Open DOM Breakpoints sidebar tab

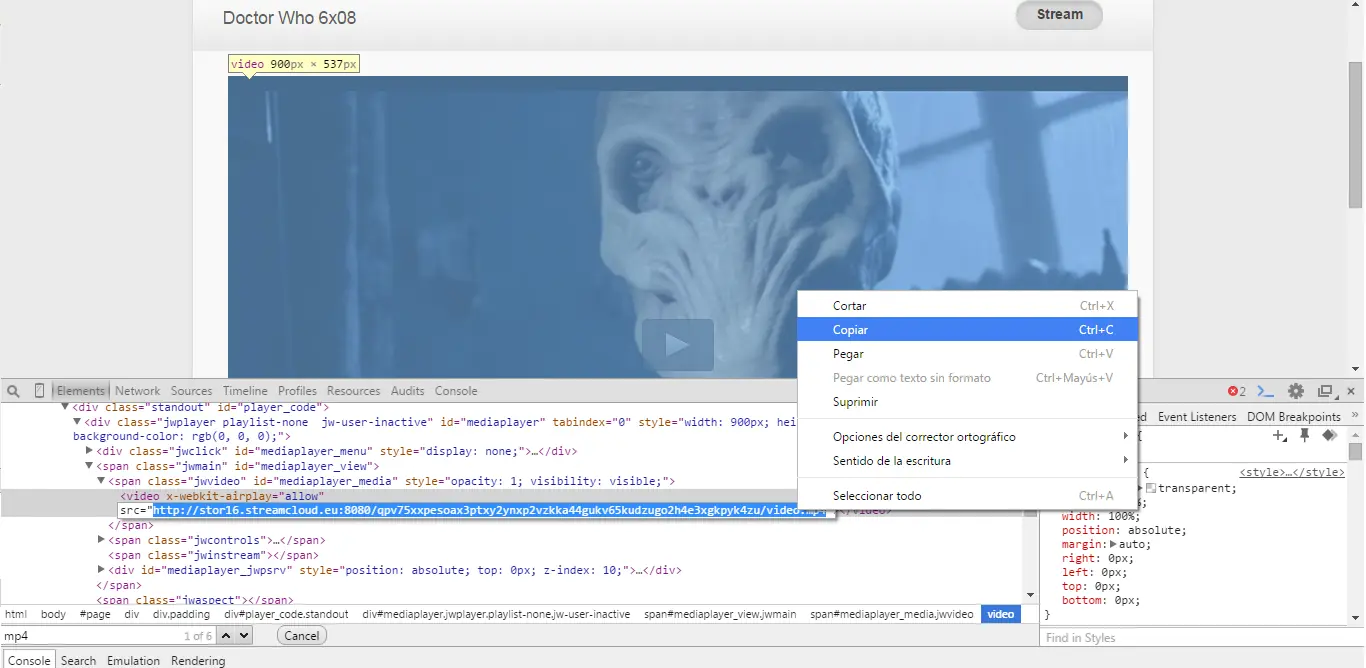pos(1293,416)
